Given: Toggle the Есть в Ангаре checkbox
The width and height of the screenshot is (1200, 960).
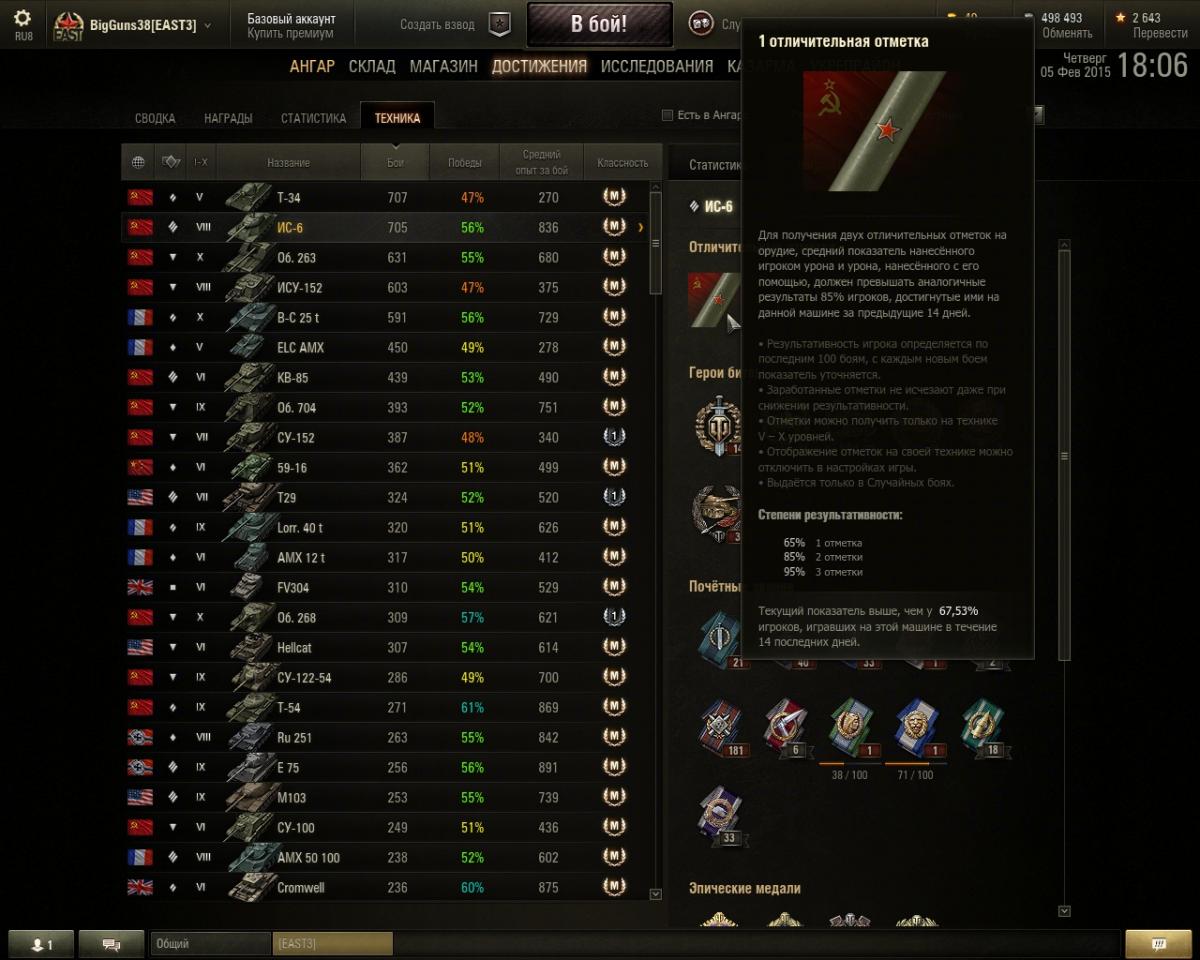Looking at the screenshot, I should [668, 115].
